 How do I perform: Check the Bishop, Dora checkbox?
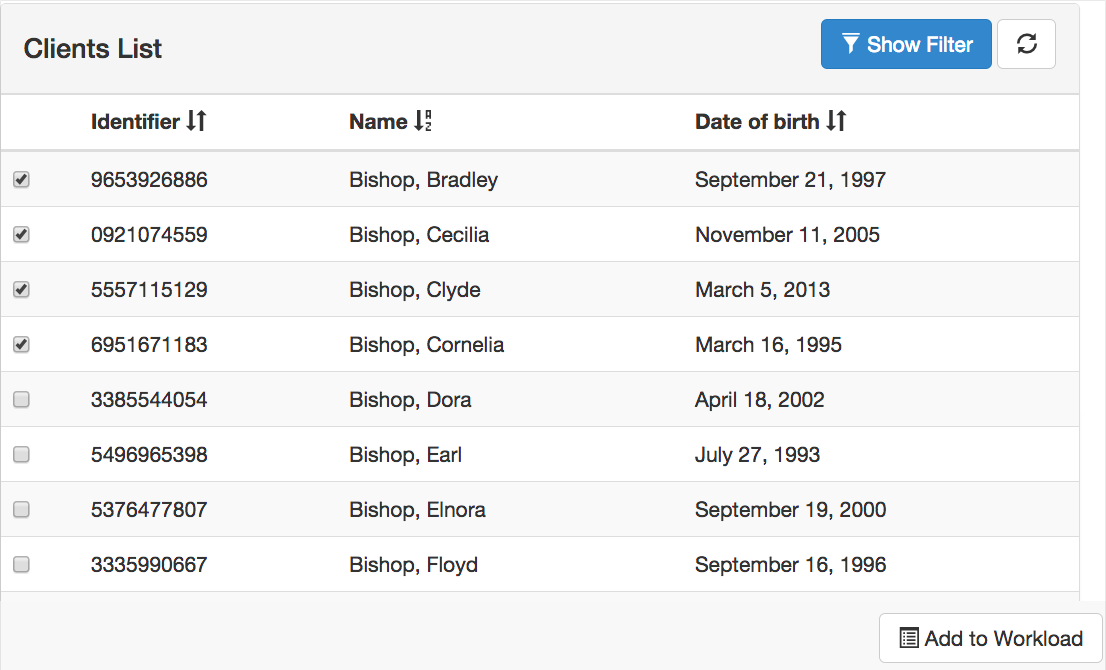(21, 399)
